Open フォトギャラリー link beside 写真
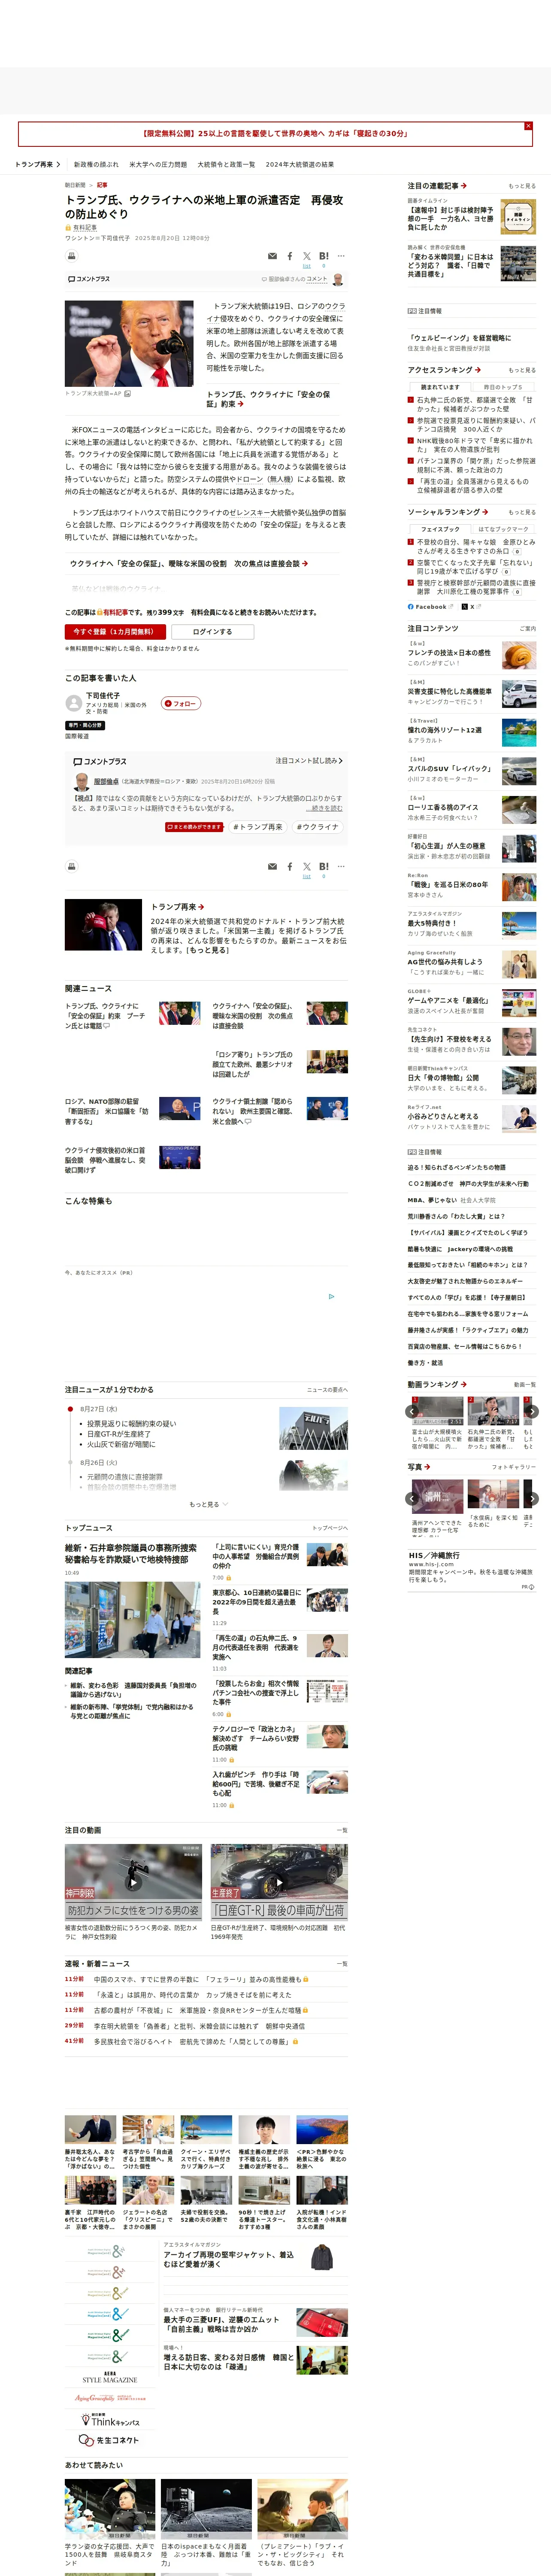Screen dimensions: 551x2576 pos(514,1467)
